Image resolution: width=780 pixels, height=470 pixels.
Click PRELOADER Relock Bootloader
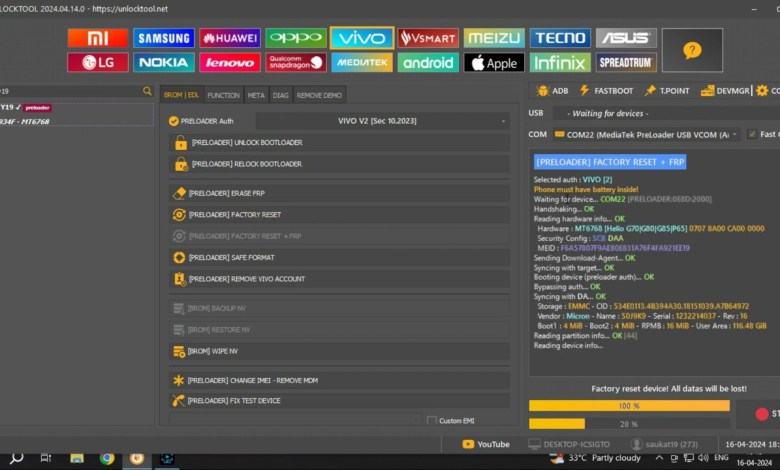pos(339,164)
